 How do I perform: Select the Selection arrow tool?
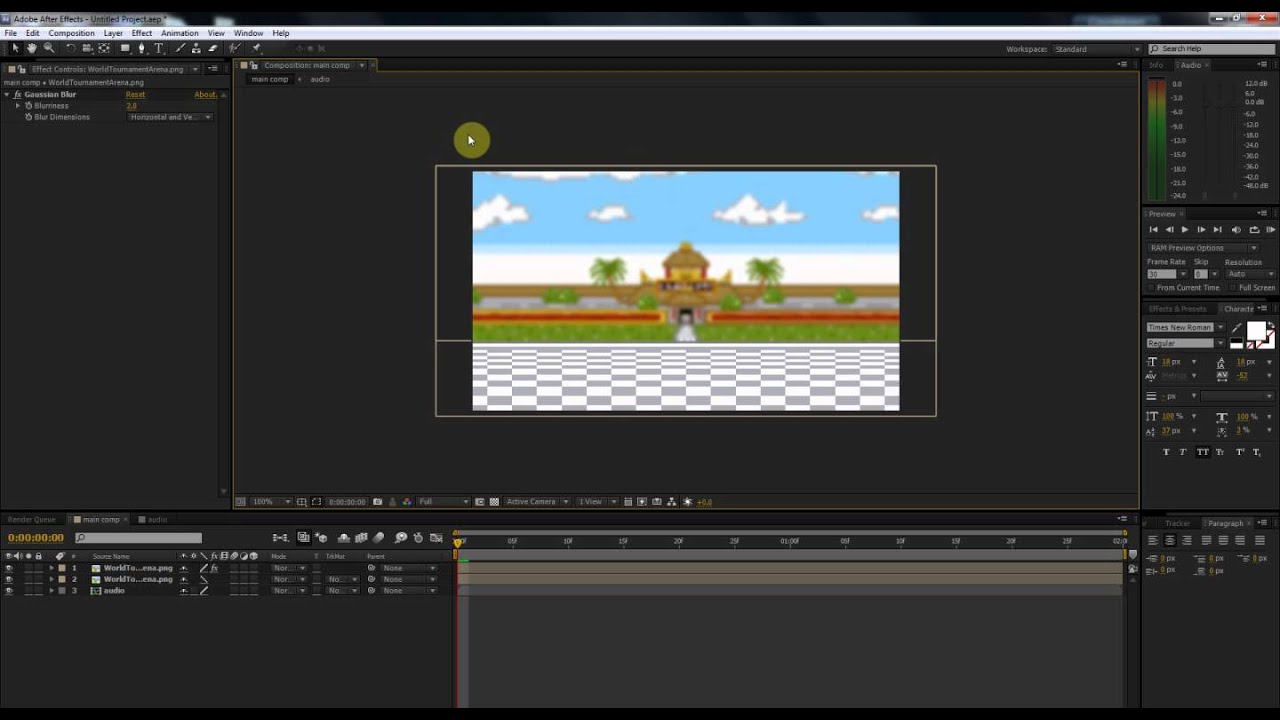pos(16,48)
